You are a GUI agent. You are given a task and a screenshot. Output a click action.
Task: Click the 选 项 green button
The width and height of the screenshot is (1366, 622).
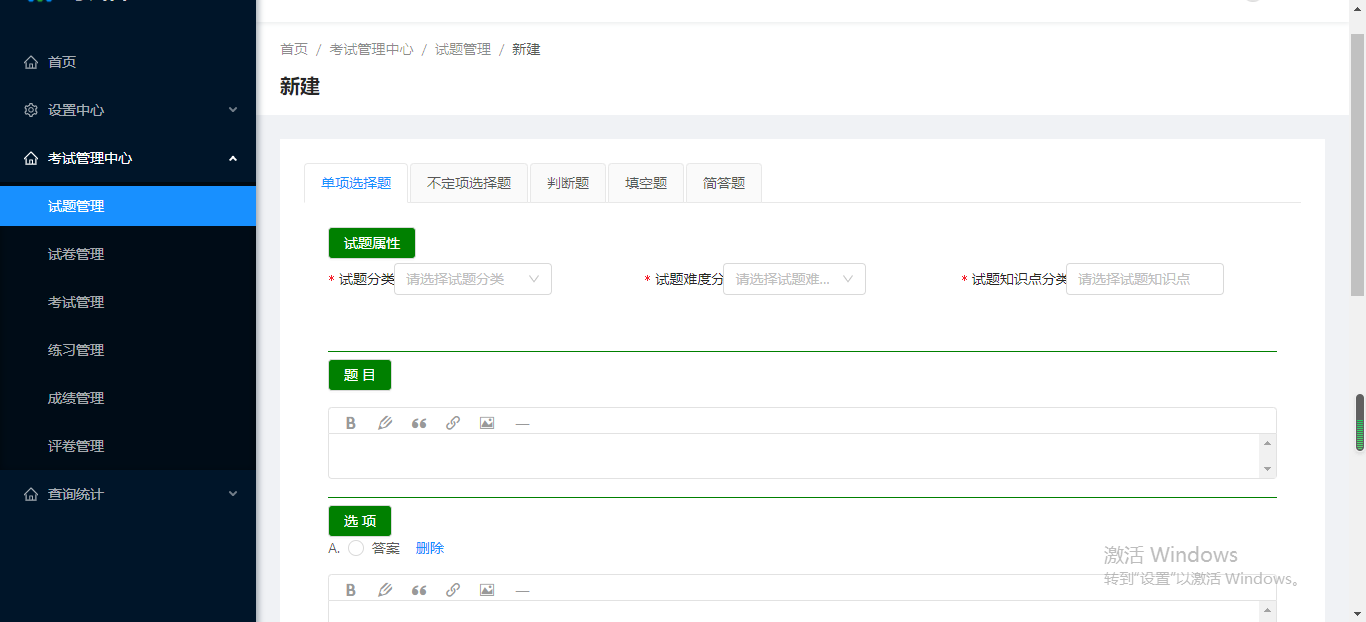click(x=360, y=521)
